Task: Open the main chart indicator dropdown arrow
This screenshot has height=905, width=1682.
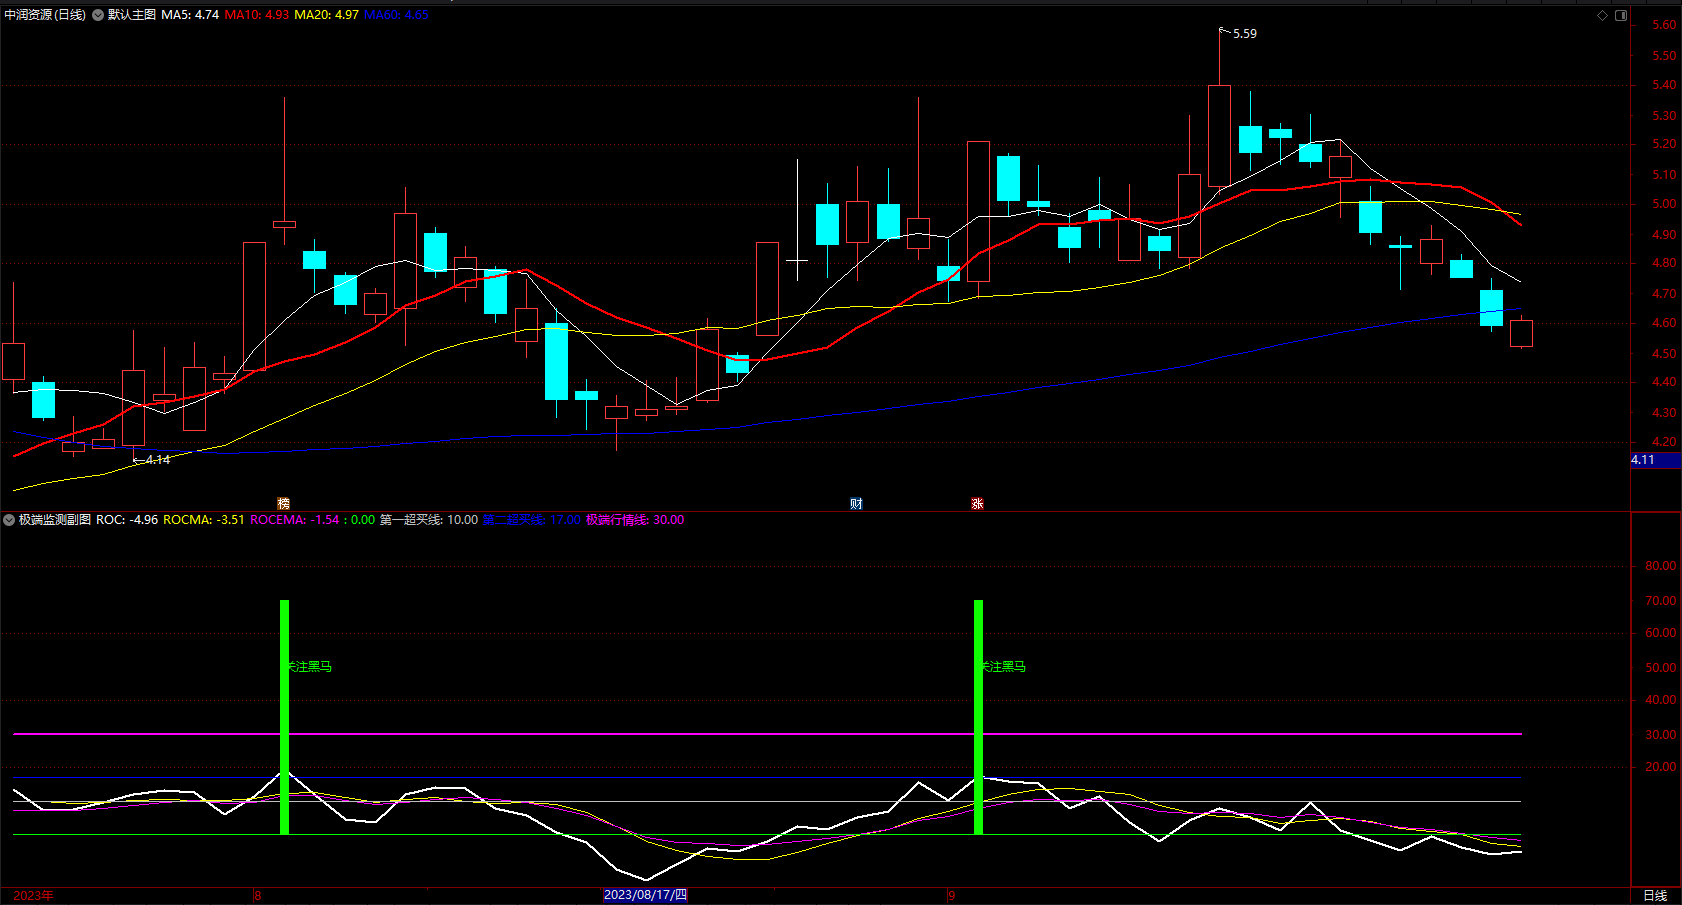Action: click(98, 15)
